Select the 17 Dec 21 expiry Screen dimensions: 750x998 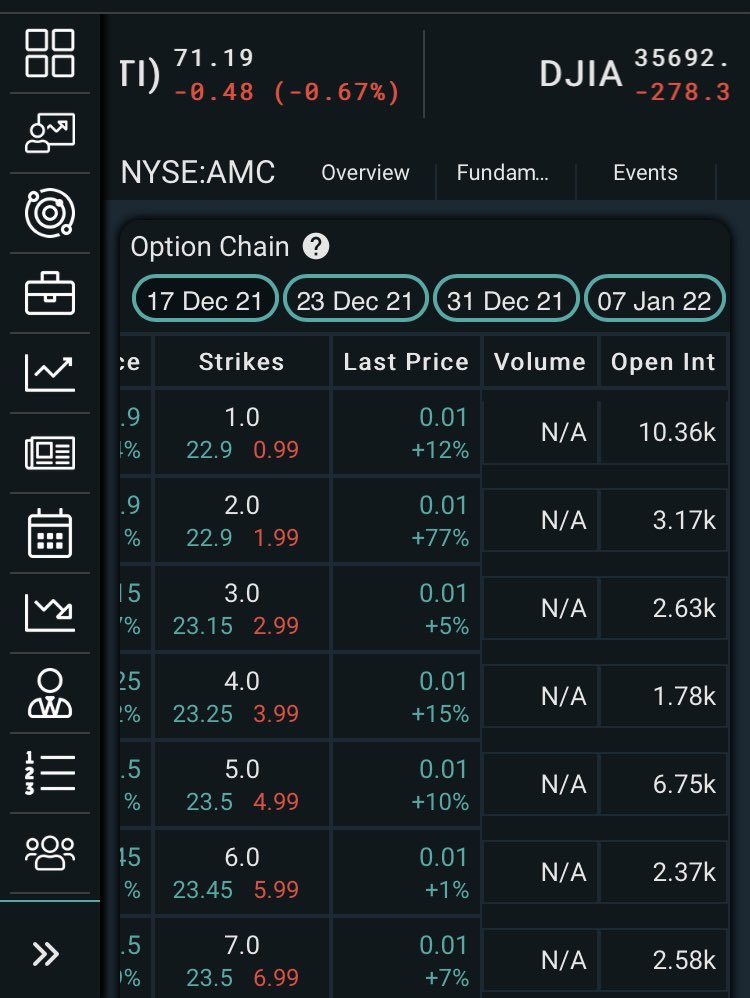[205, 299]
